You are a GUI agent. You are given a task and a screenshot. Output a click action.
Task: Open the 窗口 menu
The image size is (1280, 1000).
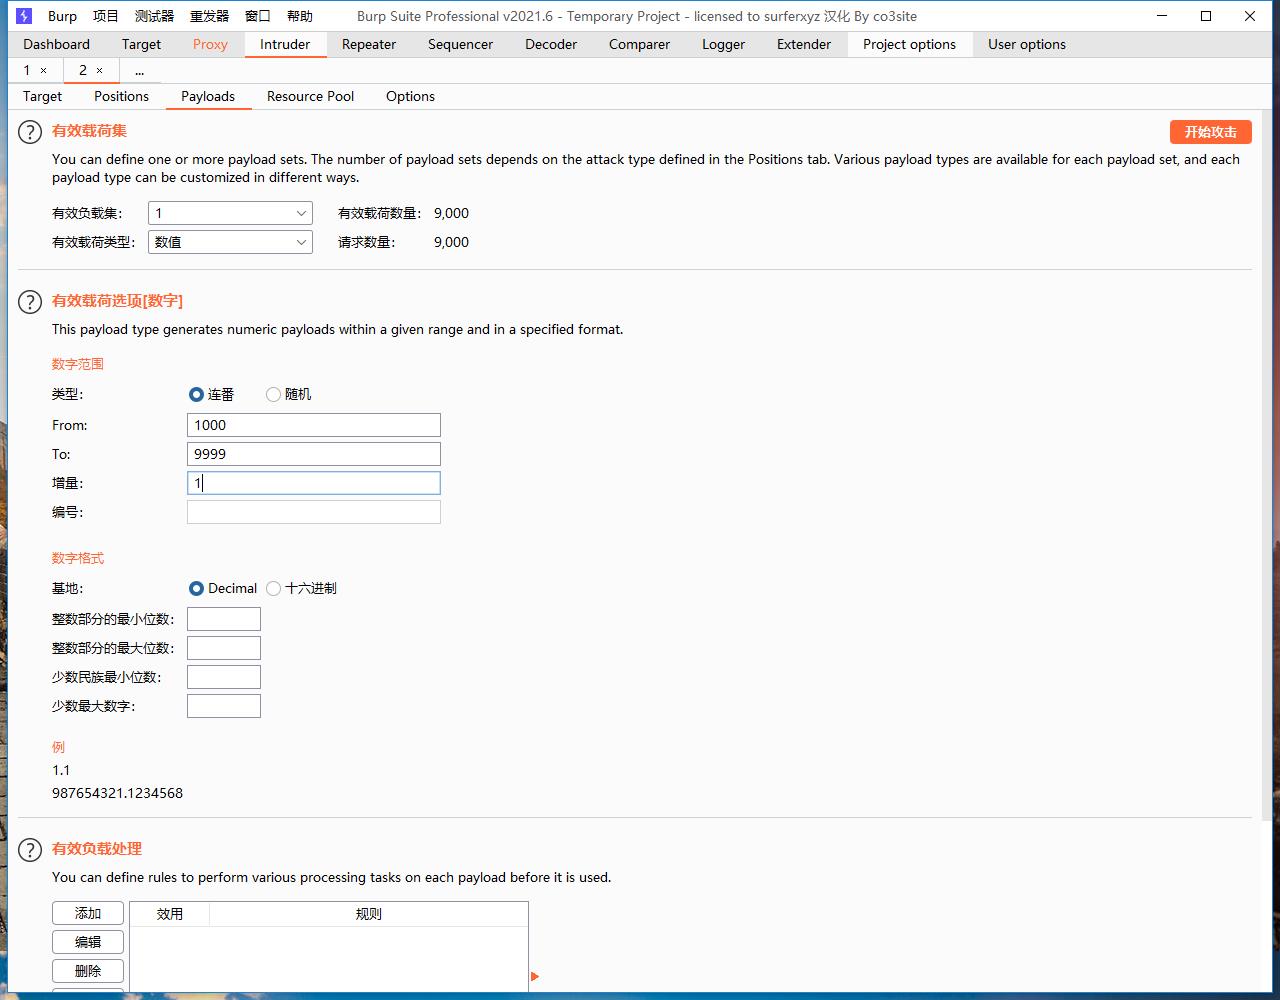coord(257,16)
